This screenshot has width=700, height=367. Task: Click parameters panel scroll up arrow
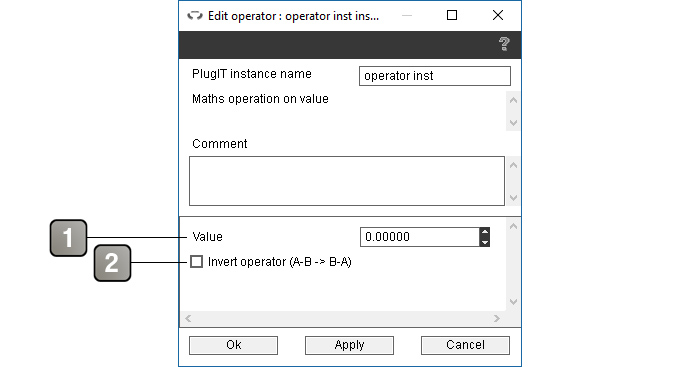click(x=513, y=226)
